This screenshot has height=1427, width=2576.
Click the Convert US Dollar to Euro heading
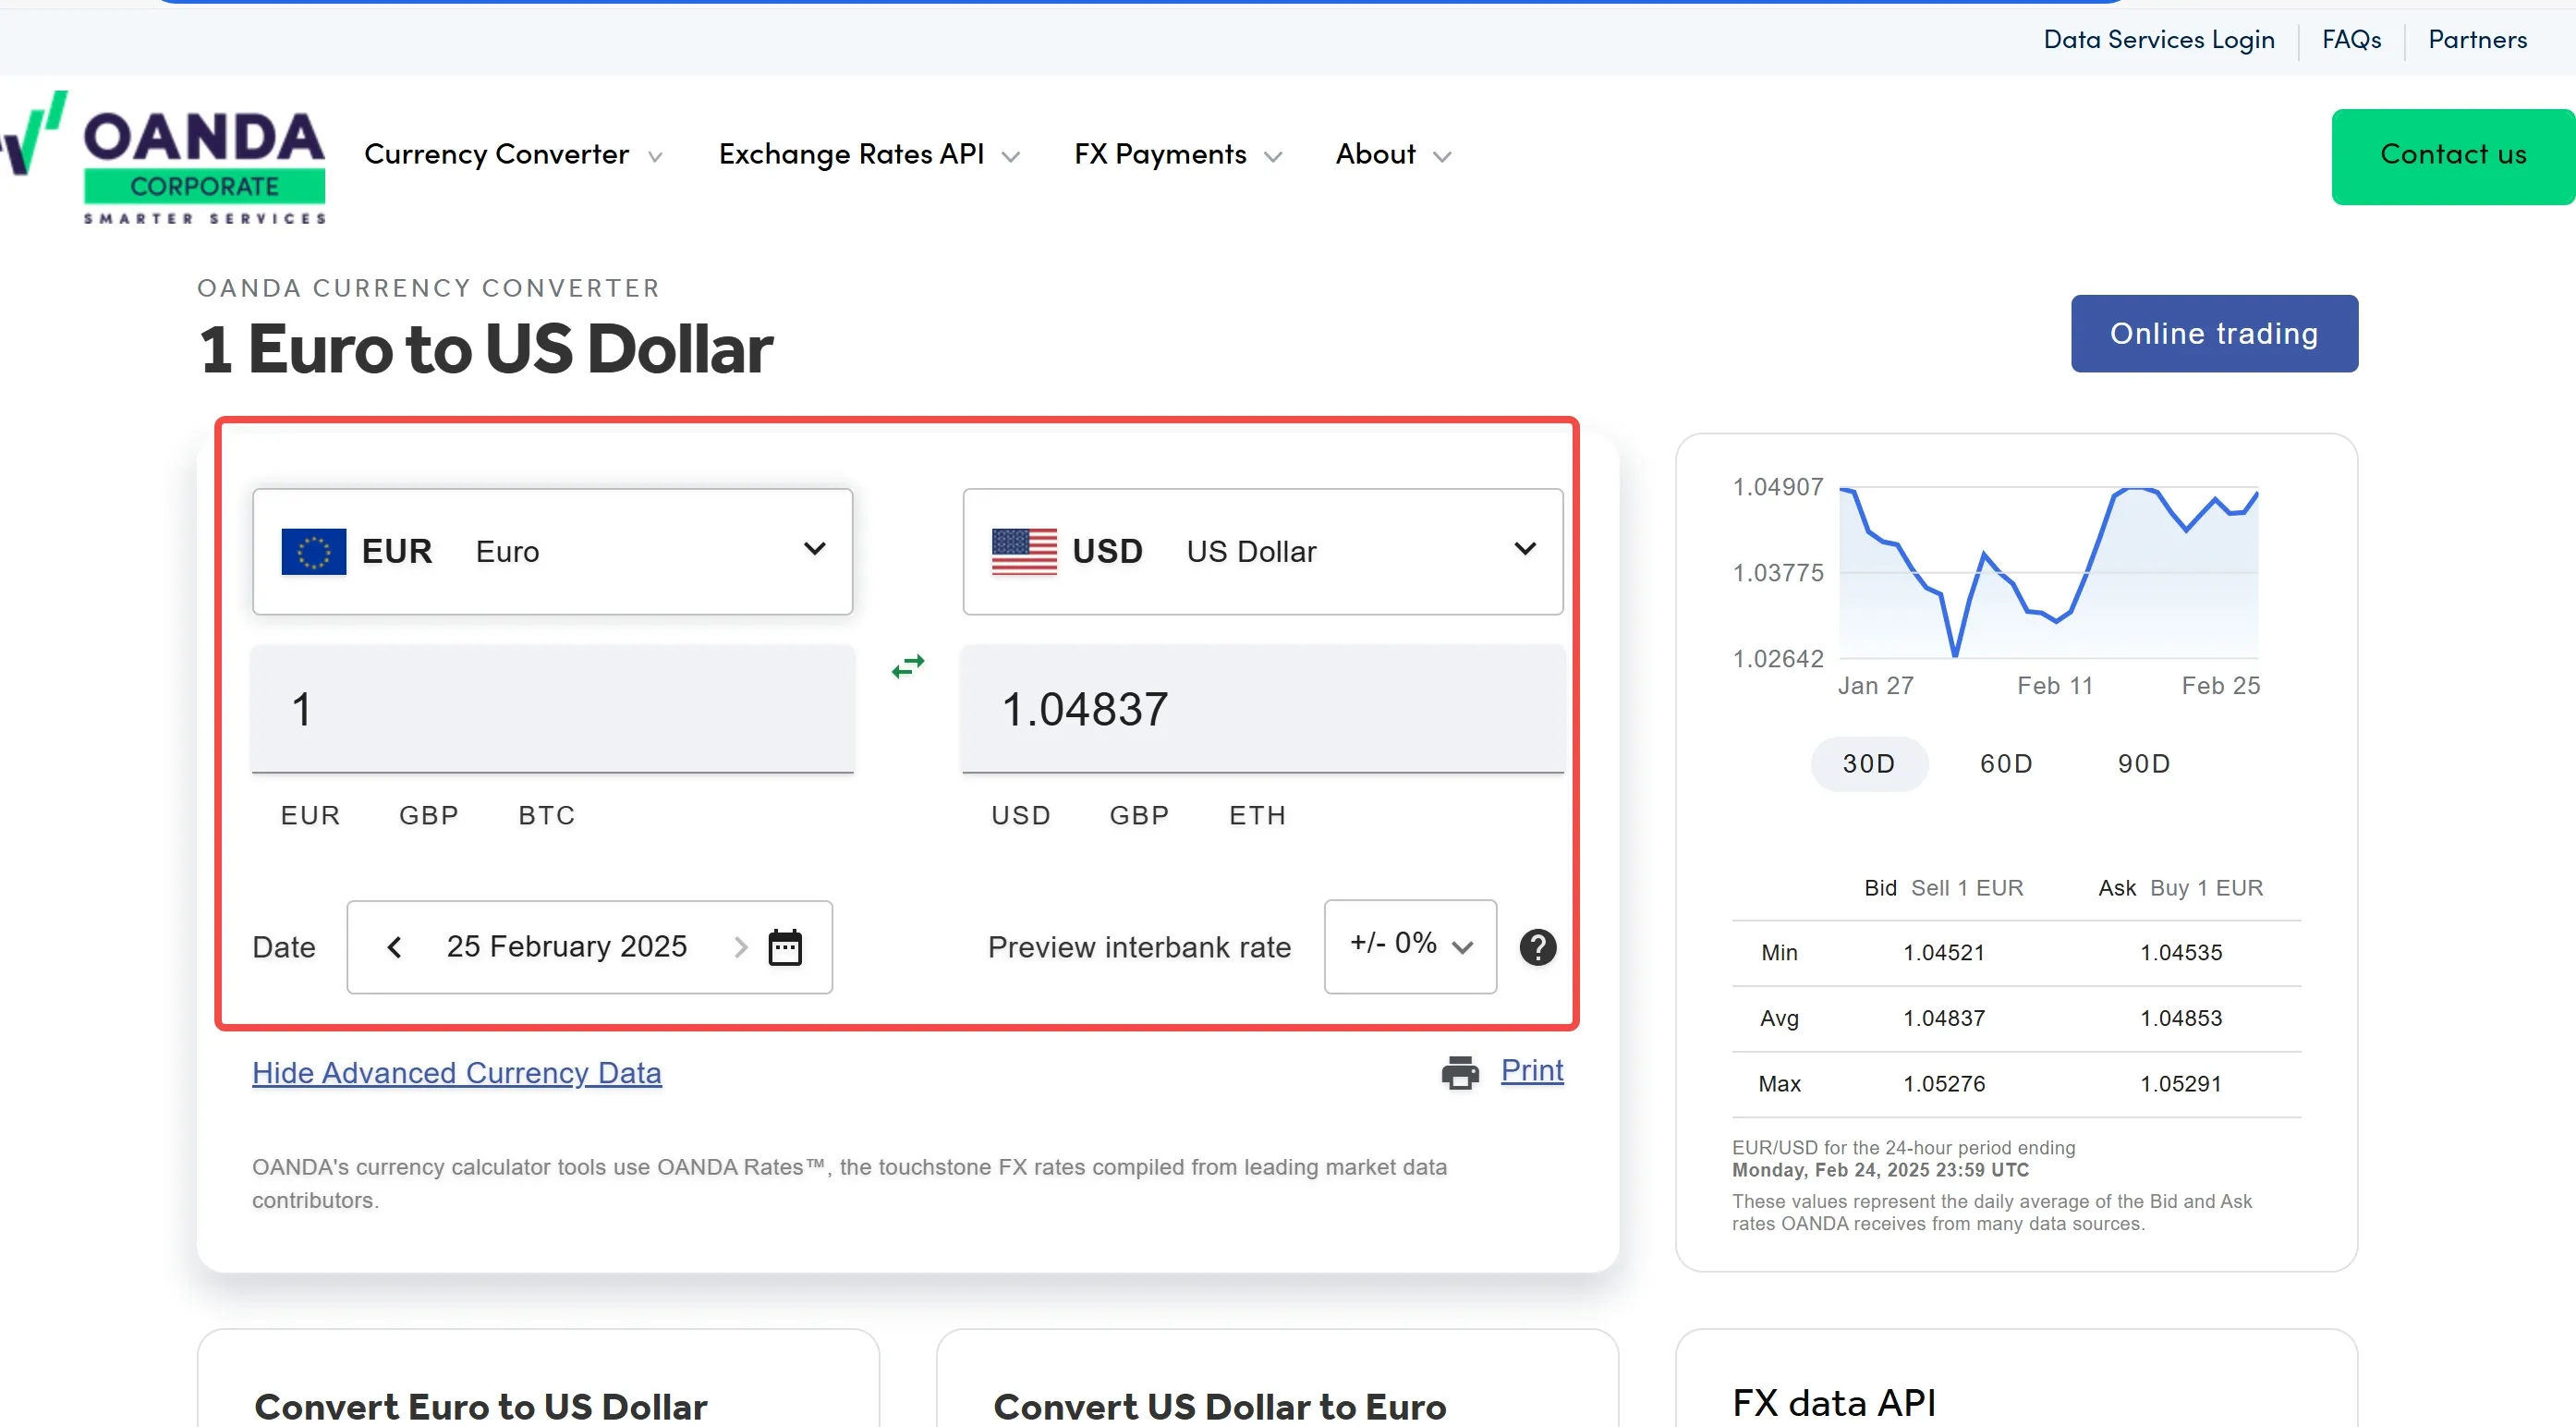coord(1220,1406)
